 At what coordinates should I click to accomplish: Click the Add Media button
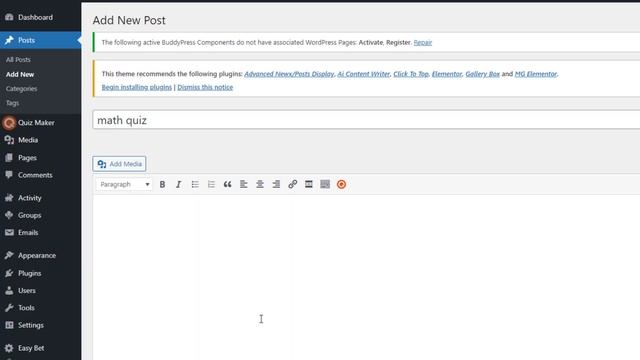pyautogui.click(x=119, y=164)
